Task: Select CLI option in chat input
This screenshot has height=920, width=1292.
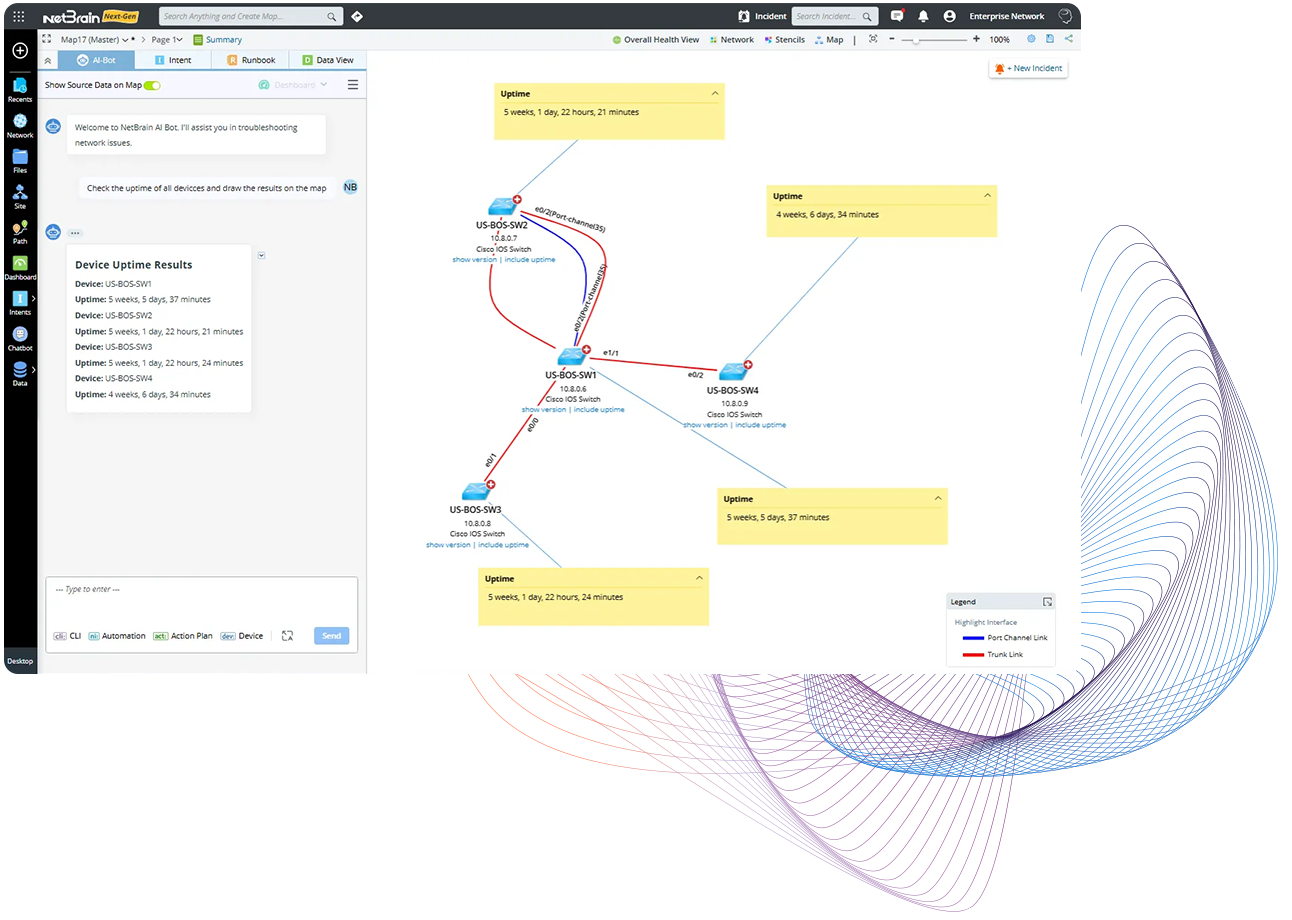Action: click(x=68, y=636)
